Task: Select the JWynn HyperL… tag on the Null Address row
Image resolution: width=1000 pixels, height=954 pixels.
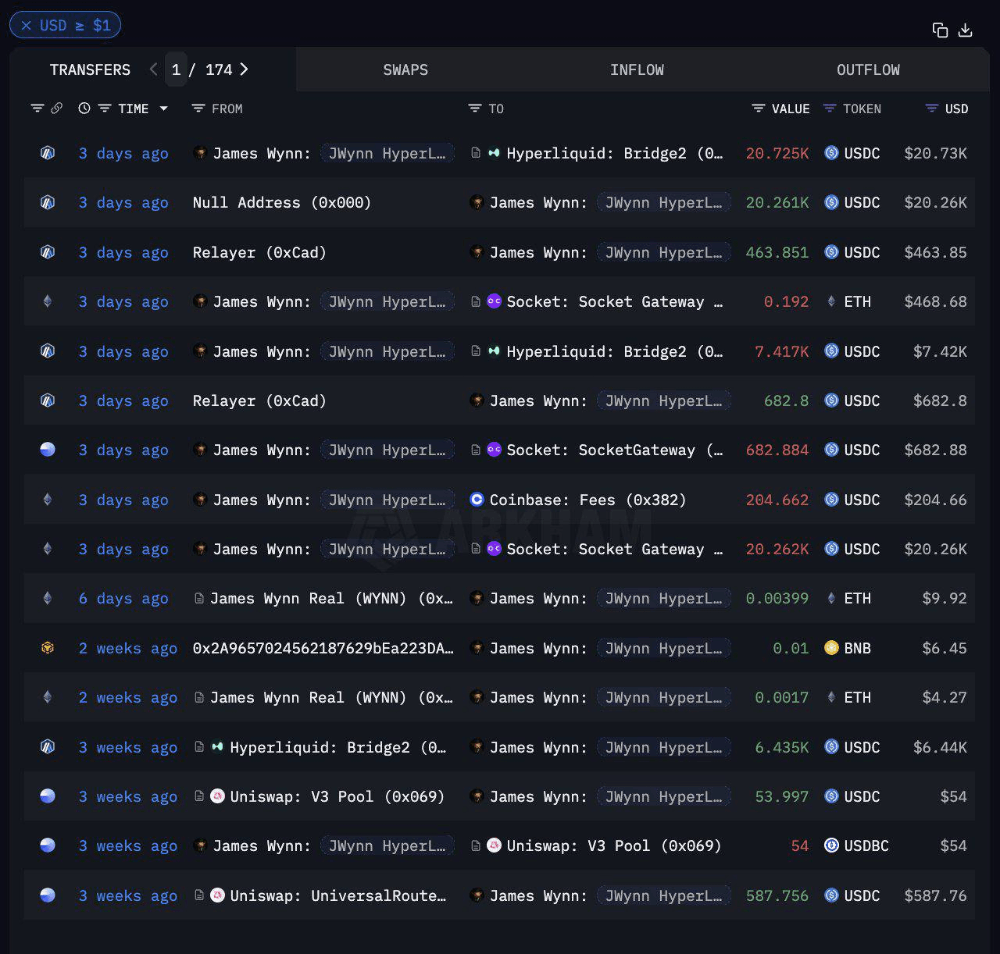Action: [x=664, y=203]
